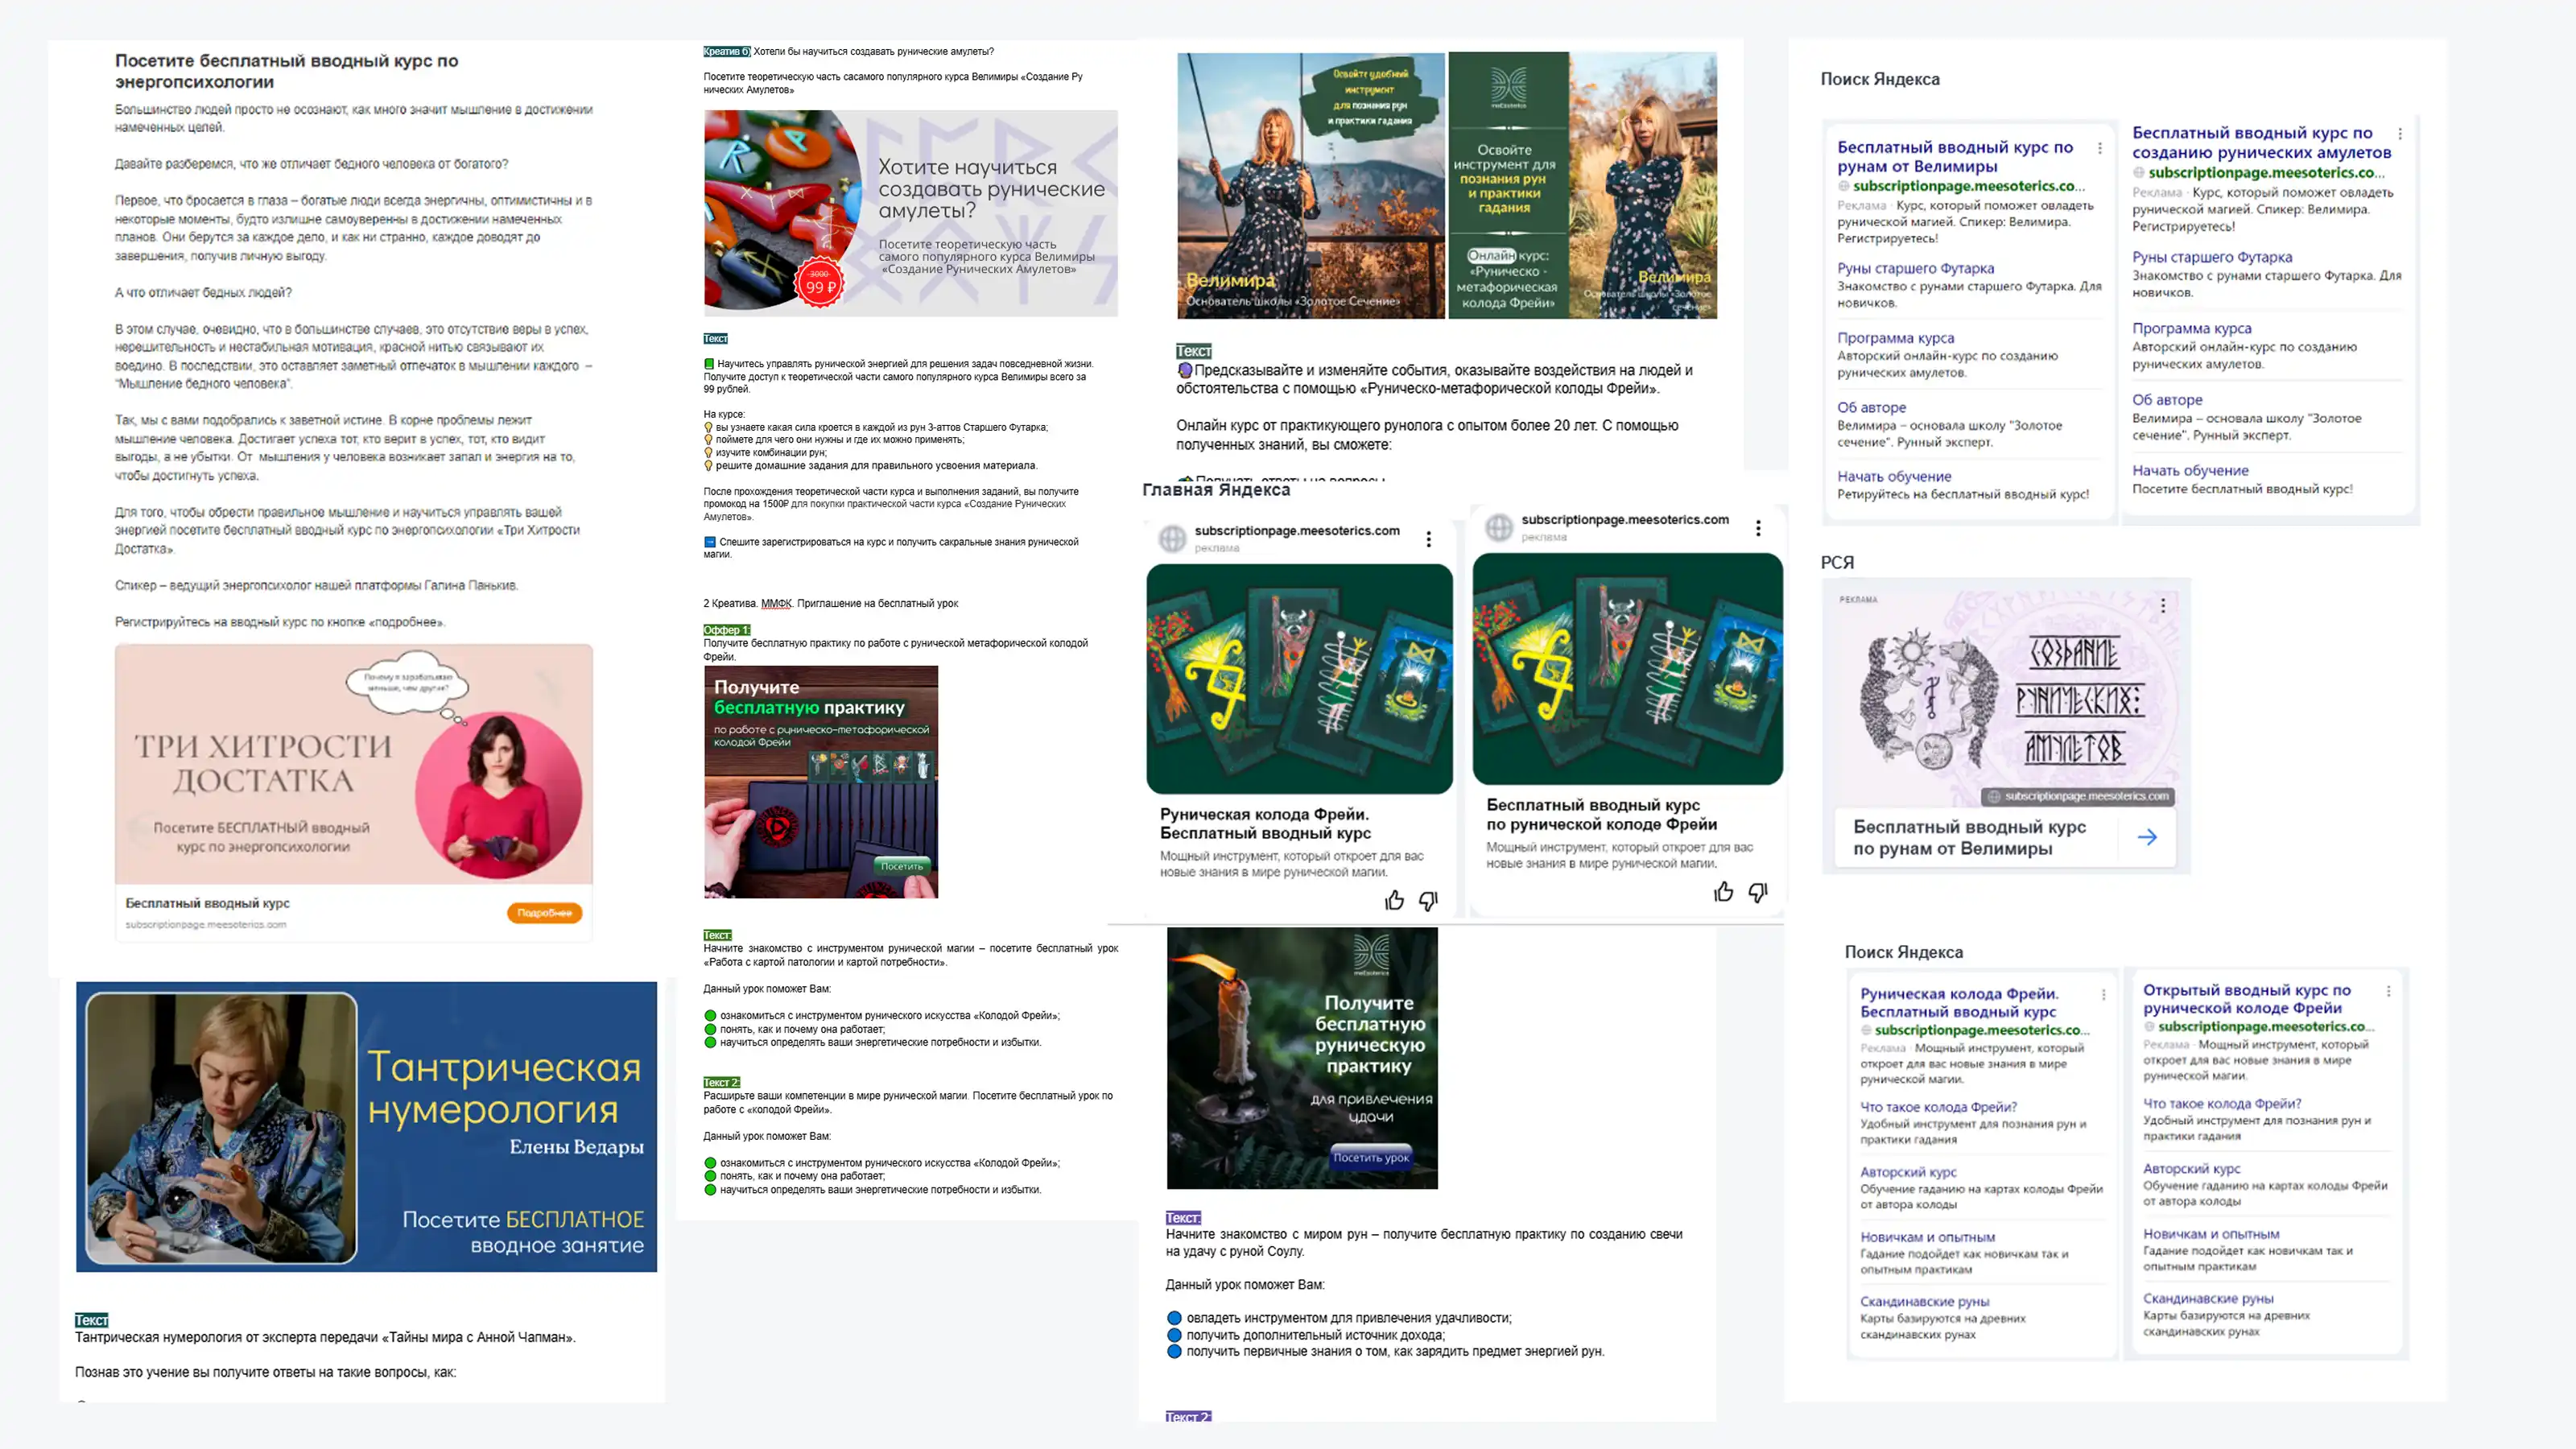Click the orange 'Подробнее' button
The height and width of the screenshot is (1449, 2576).
pos(544,913)
